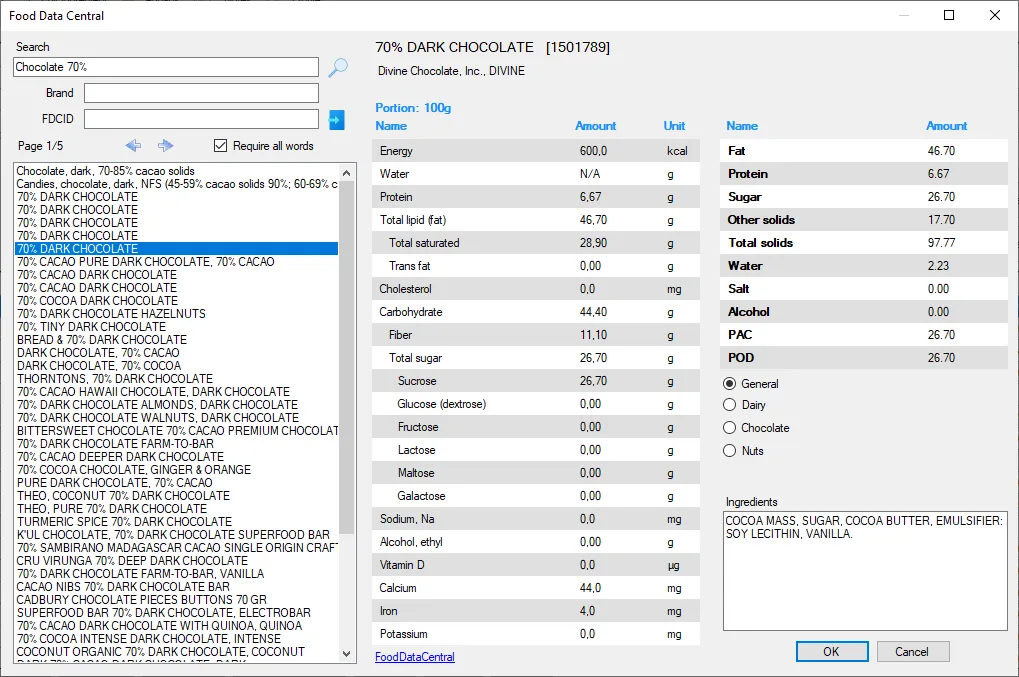The width and height of the screenshot is (1019, 677).
Task: Select the Dairy radio button
Action: (x=730, y=405)
